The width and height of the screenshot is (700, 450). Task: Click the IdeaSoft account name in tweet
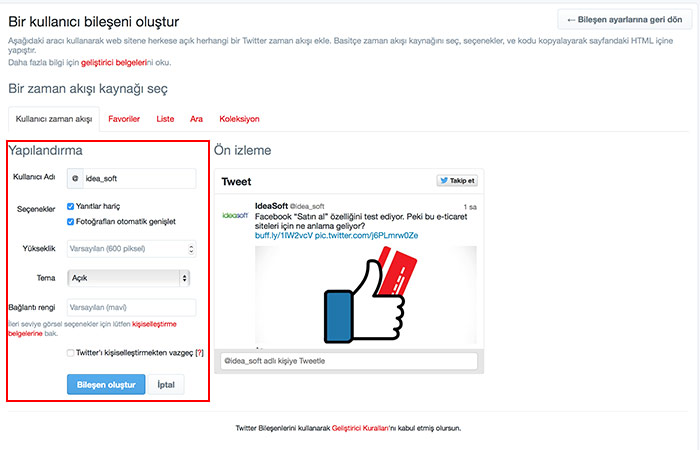pos(271,206)
